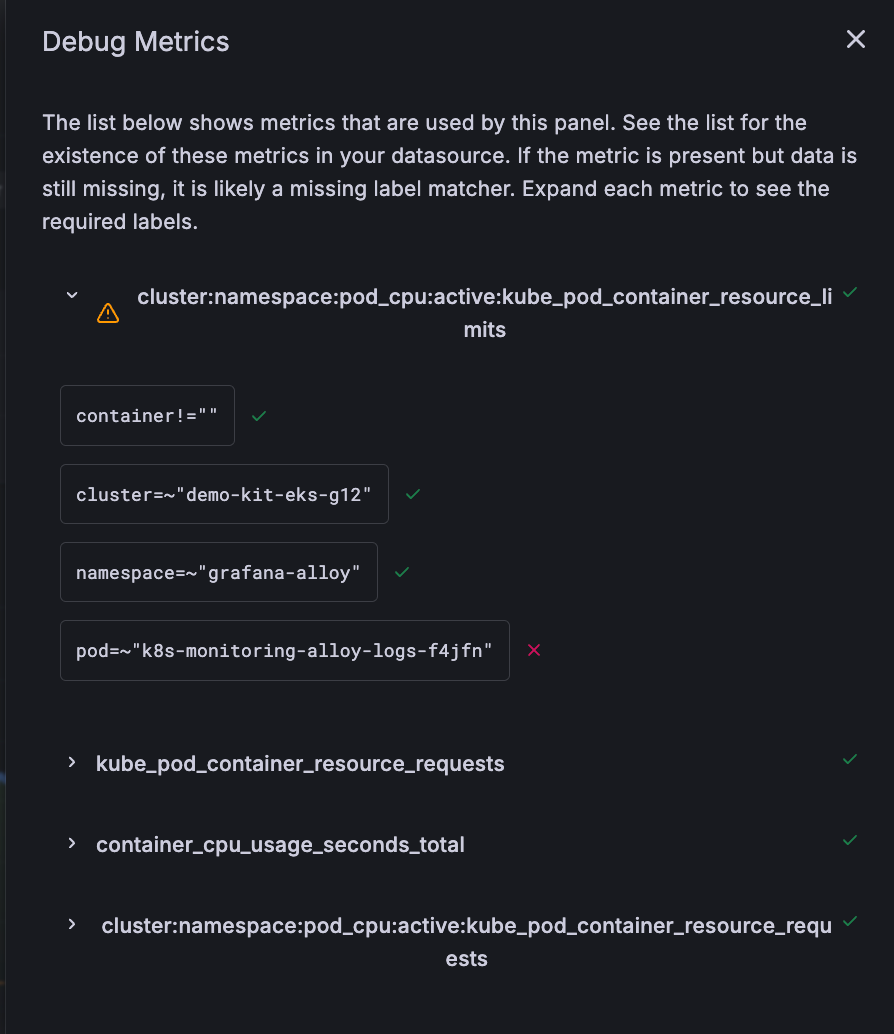Click the green checkmark beside container!="" matcher
This screenshot has width=894, height=1034.
258,416
